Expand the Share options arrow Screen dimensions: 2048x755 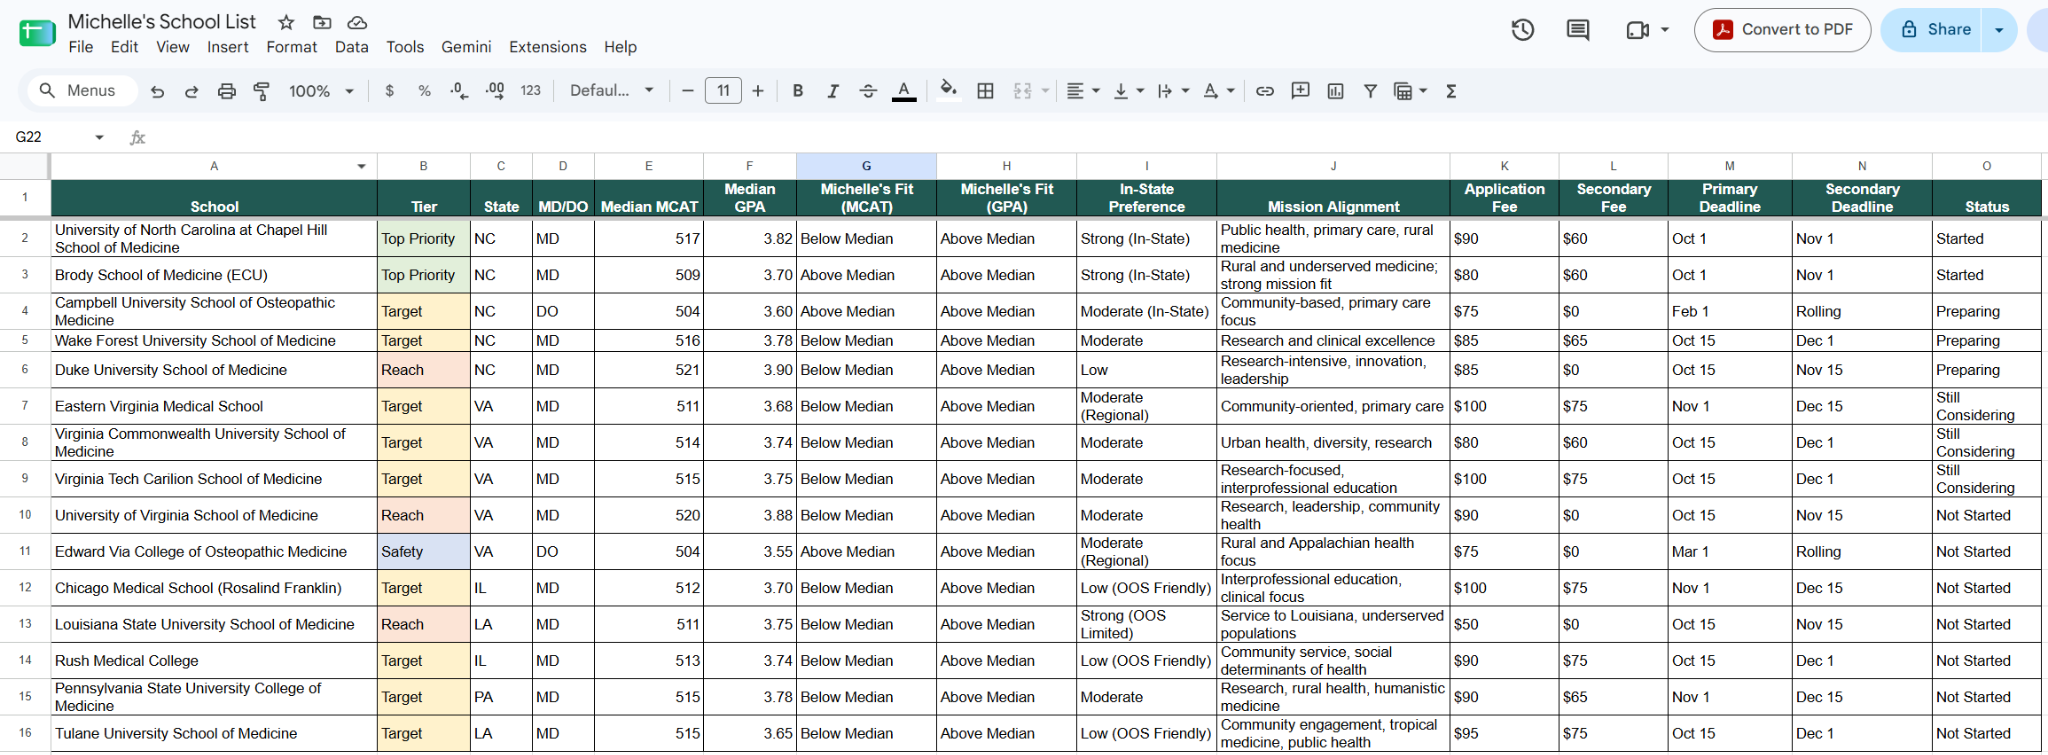coord(1999,30)
